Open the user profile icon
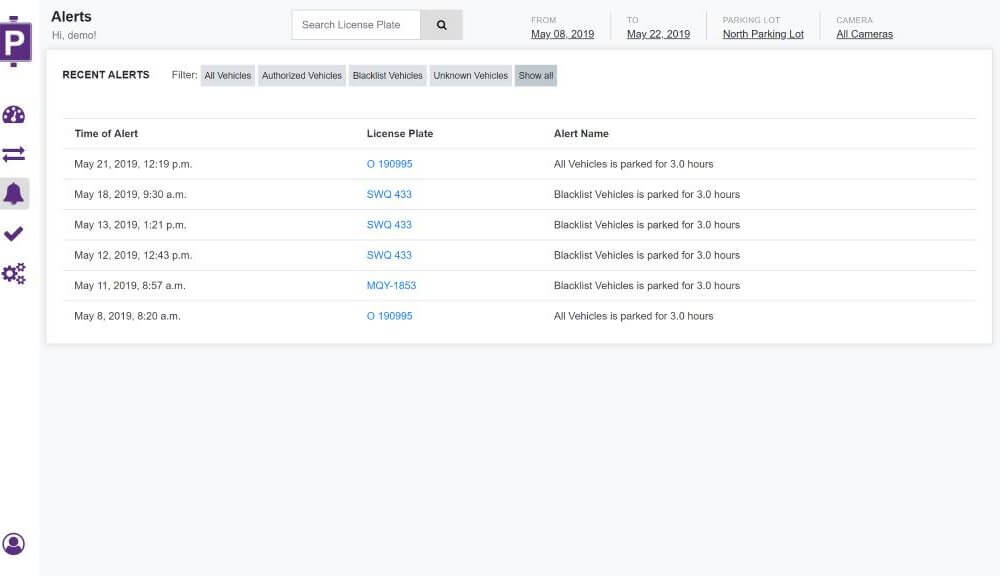Image resolution: width=1000 pixels, height=576 pixels. click(13, 544)
